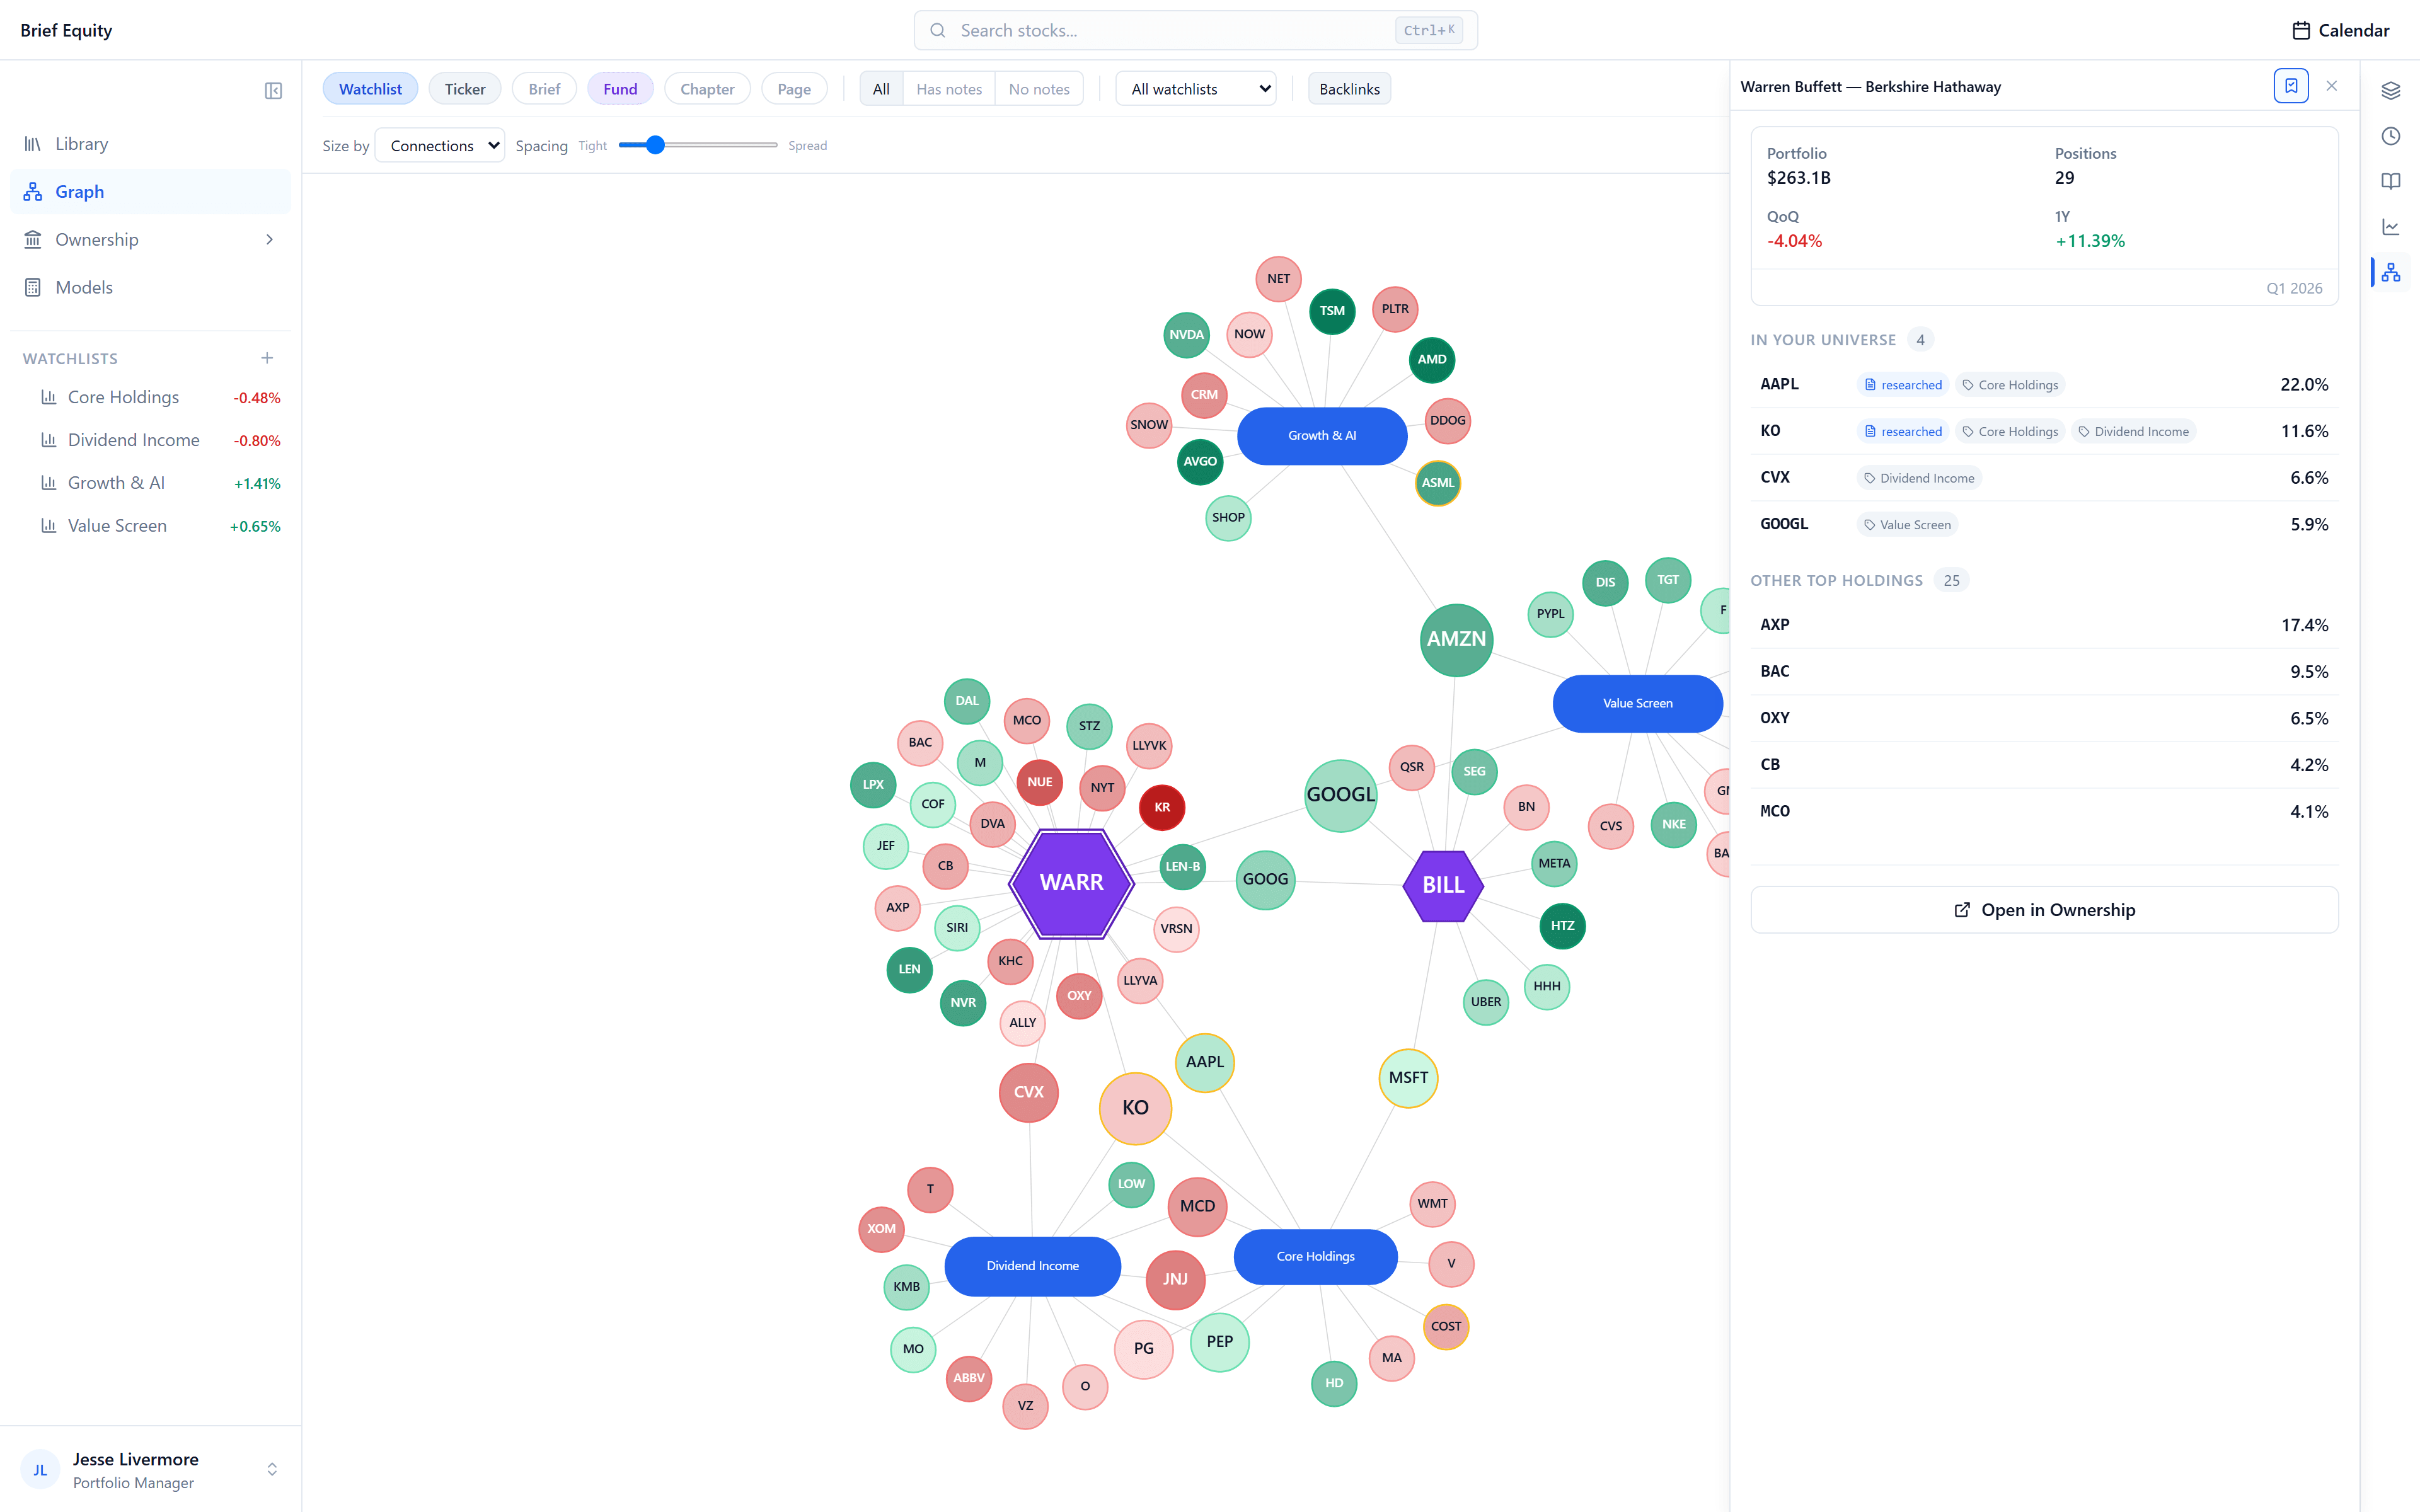Screen dimensions: 2420x1512
Task: Click the KO Dividend Income tag
Action: [2133, 432]
